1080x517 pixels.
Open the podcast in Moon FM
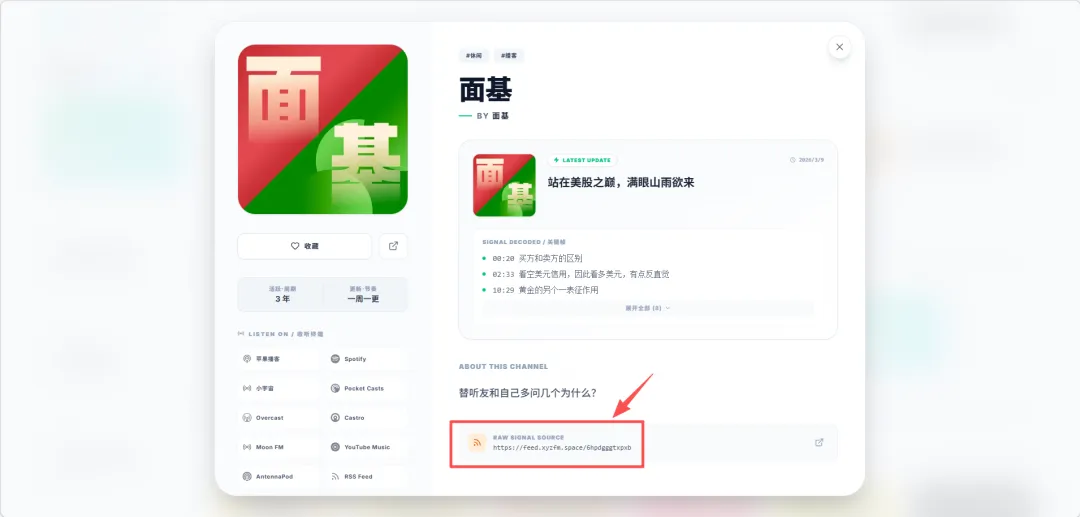point(279,447)
